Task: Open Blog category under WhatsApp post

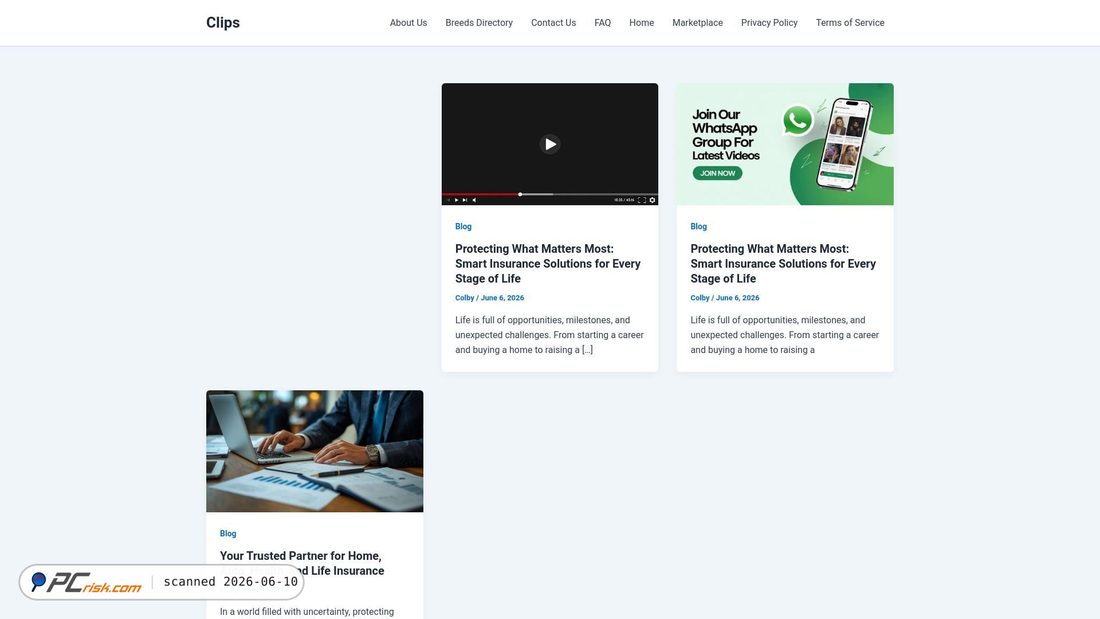Action: pos(698,227)
